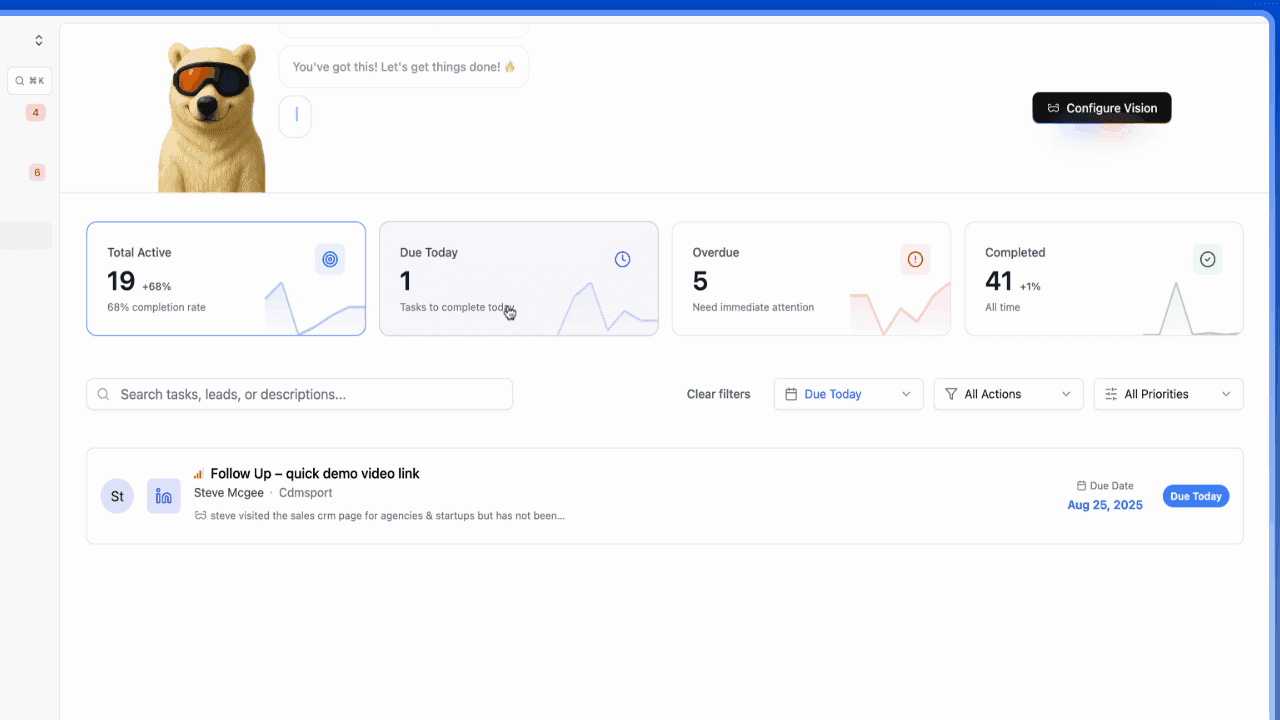
Task: Click the Steve Mcgee lead name
Action: click(229, 493)
